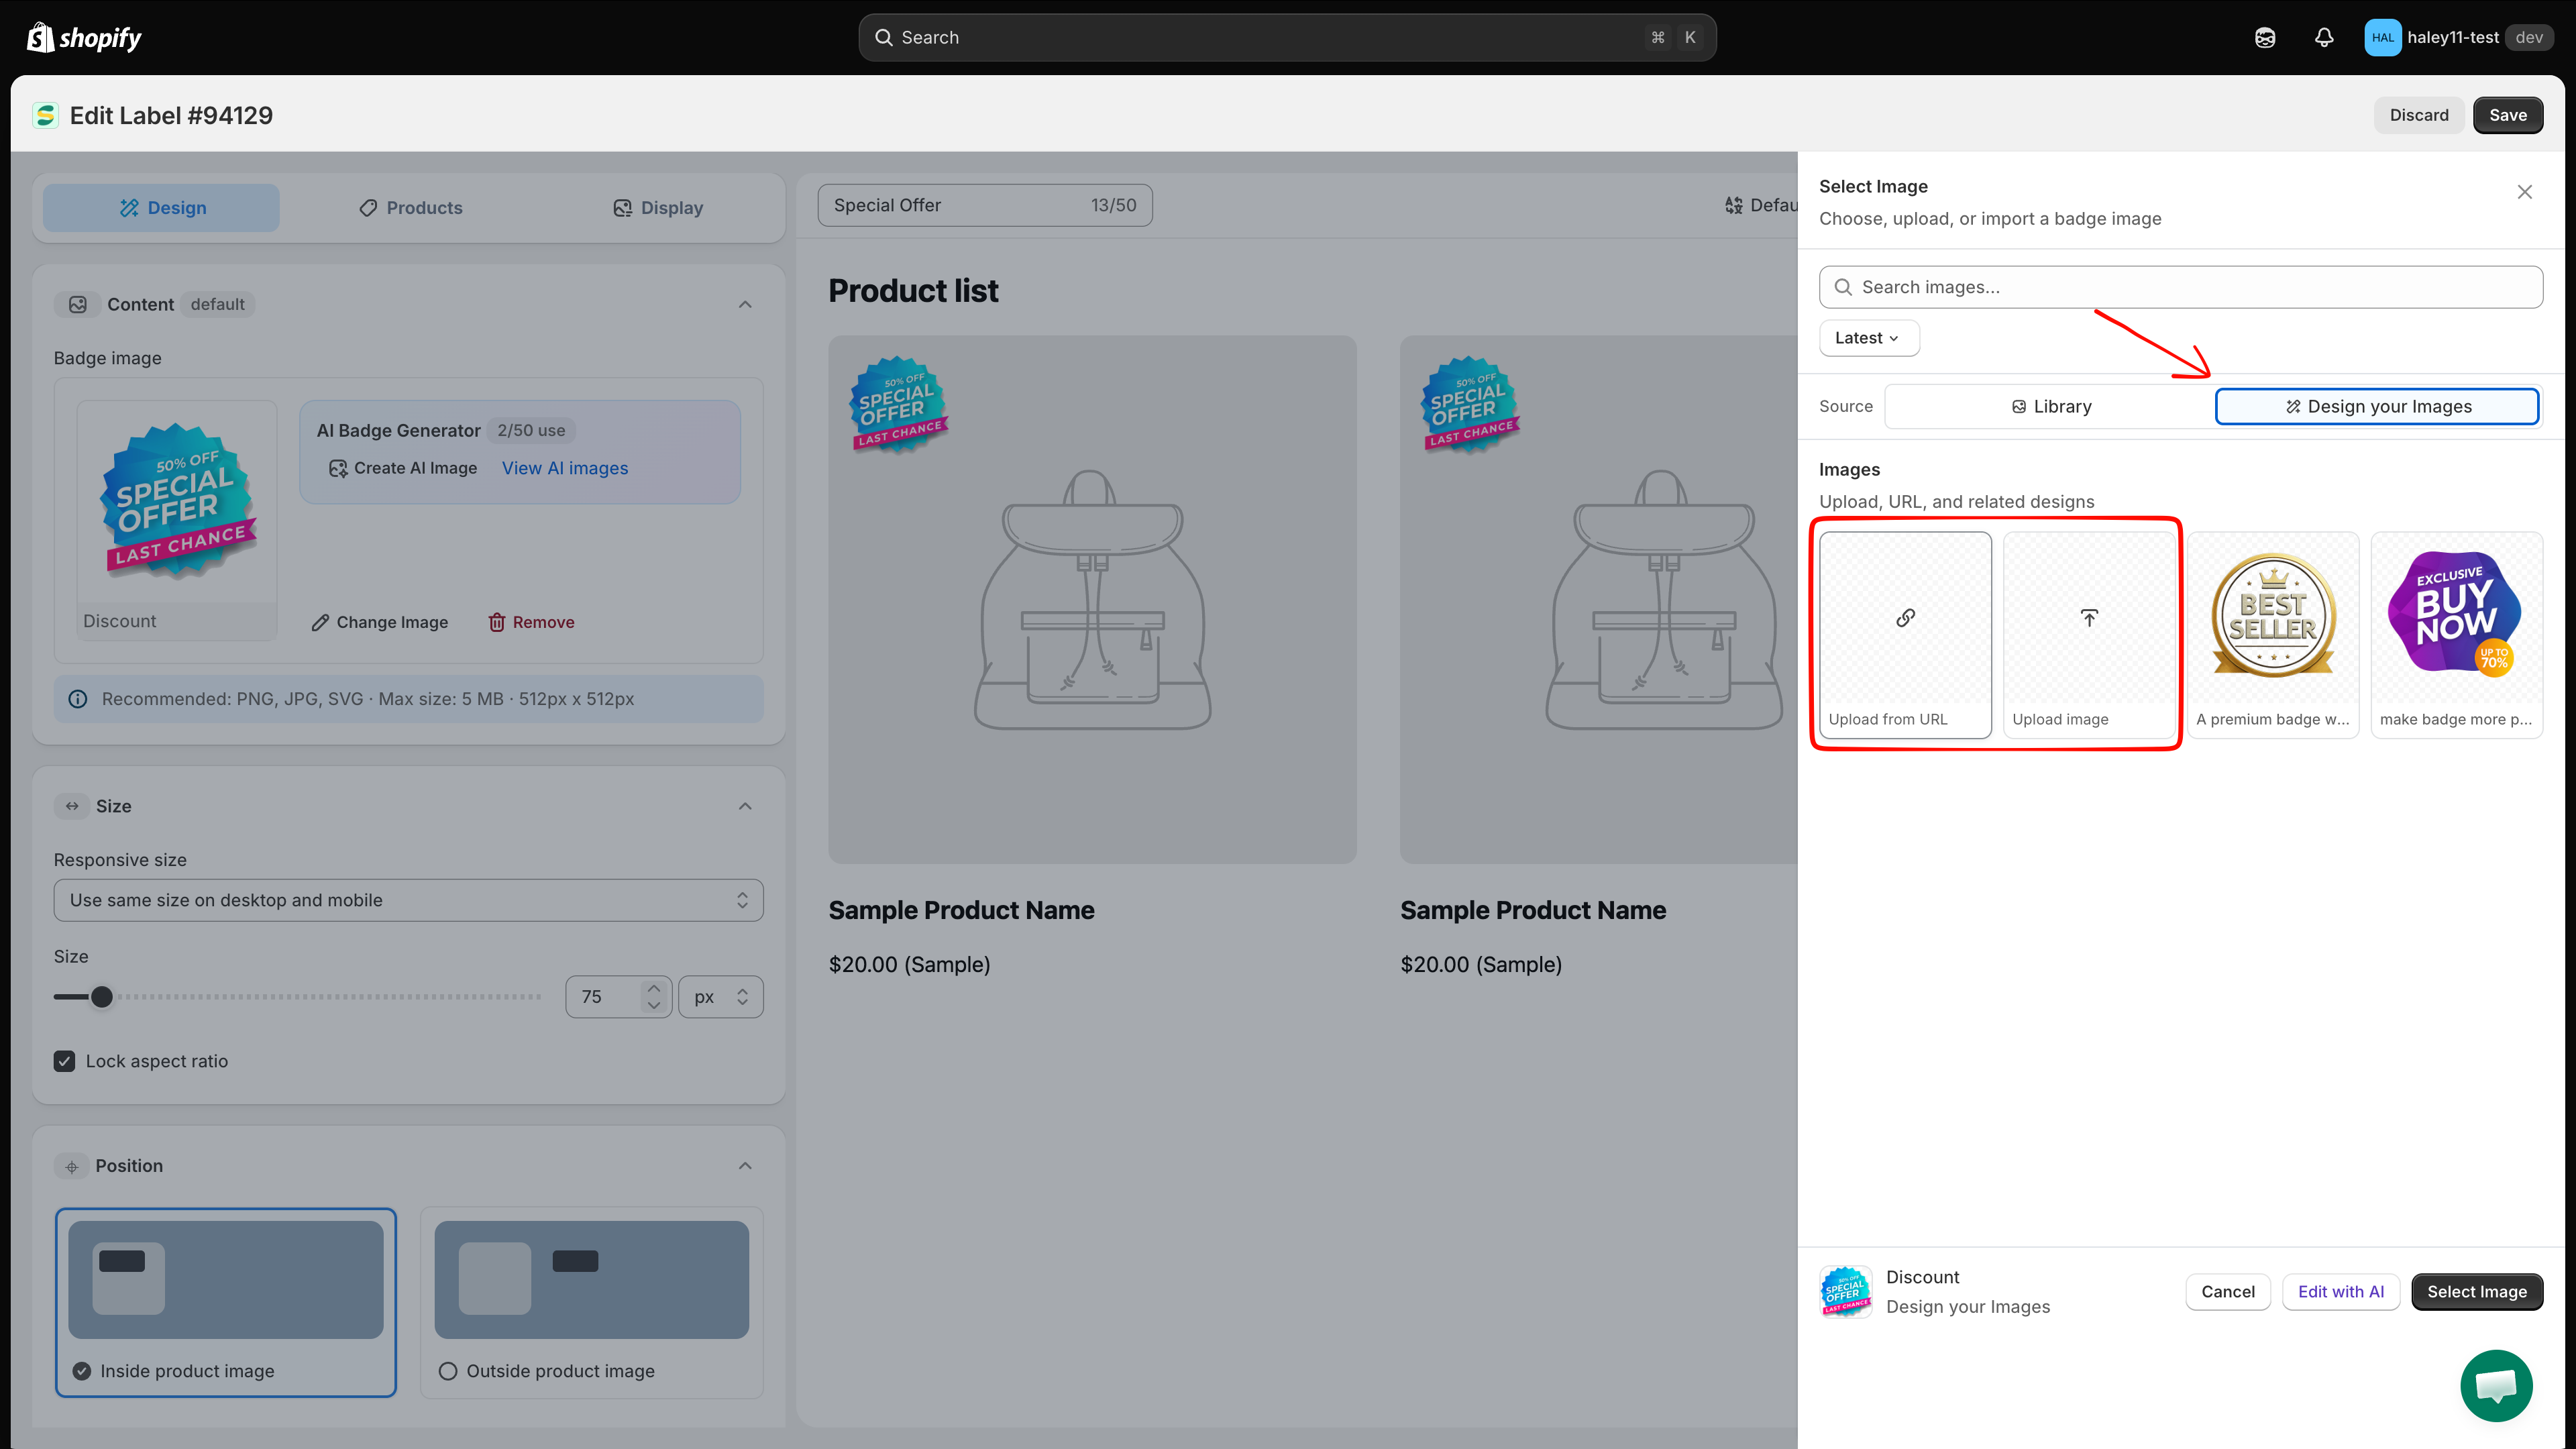Screen dimensions: 2576x1449
Task: Click the Search images field
Action: coord(2180,287)
